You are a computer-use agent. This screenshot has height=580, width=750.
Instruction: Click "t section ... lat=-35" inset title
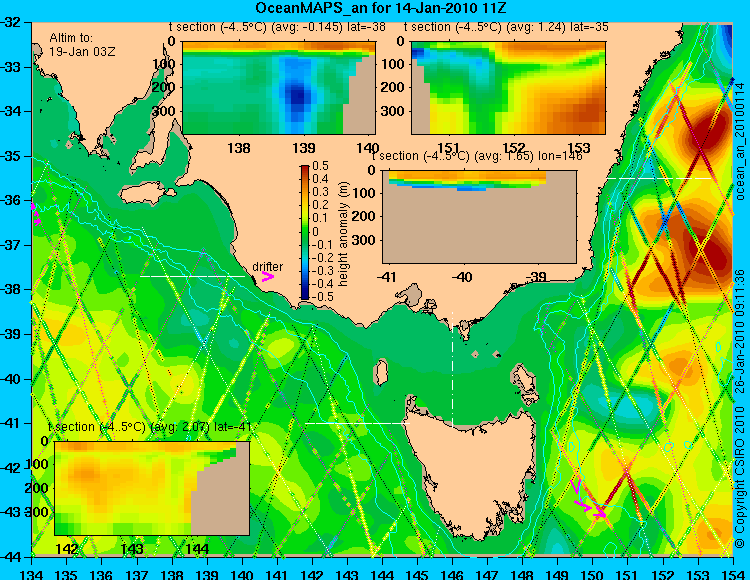coord(506,27)
